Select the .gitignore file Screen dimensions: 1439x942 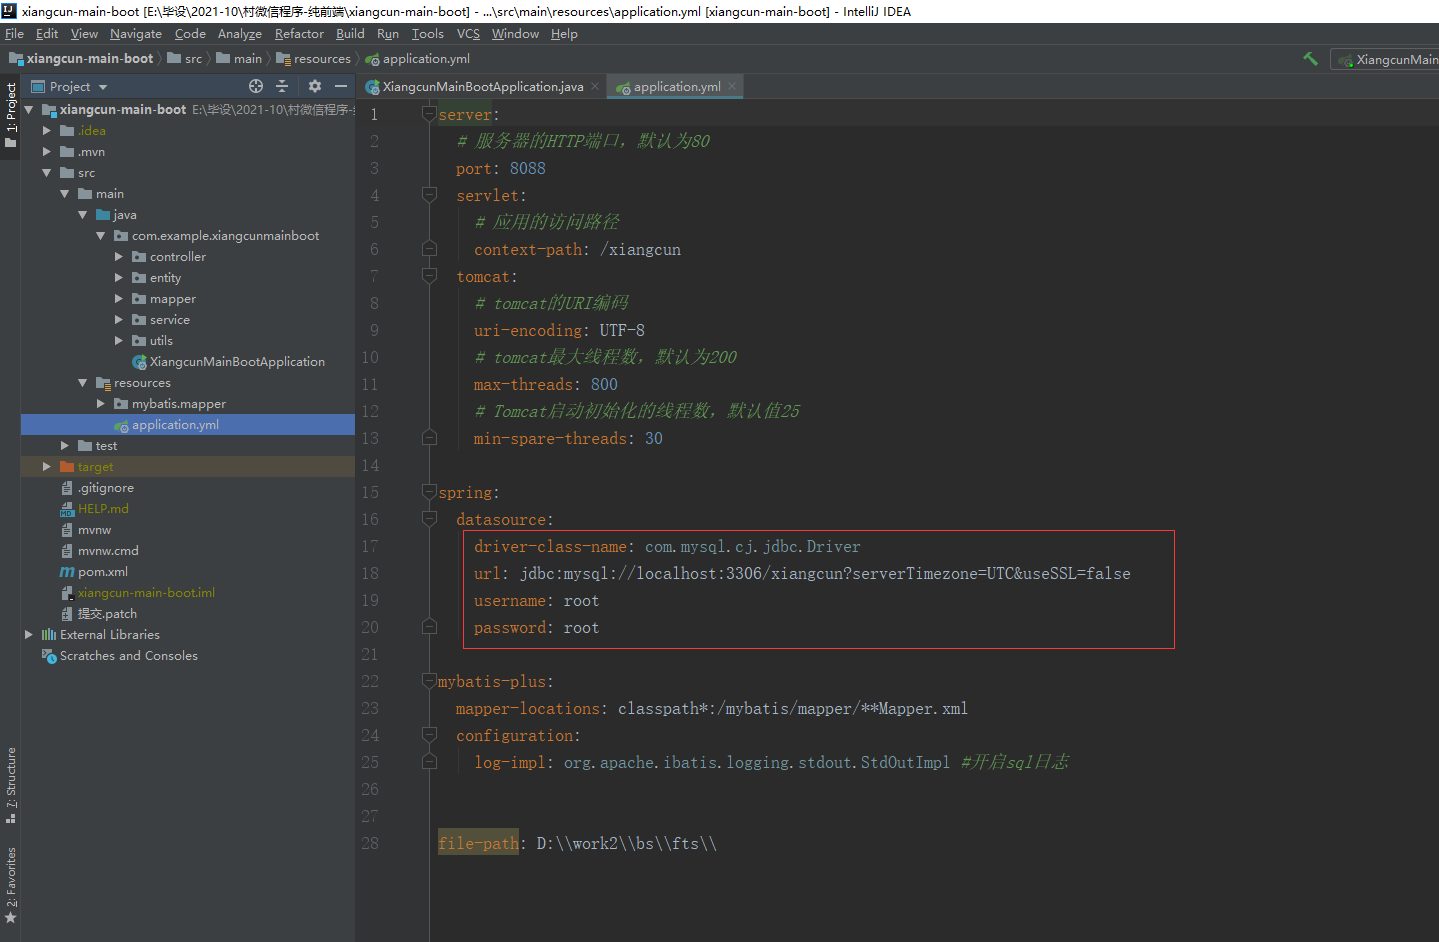[105, 488]
